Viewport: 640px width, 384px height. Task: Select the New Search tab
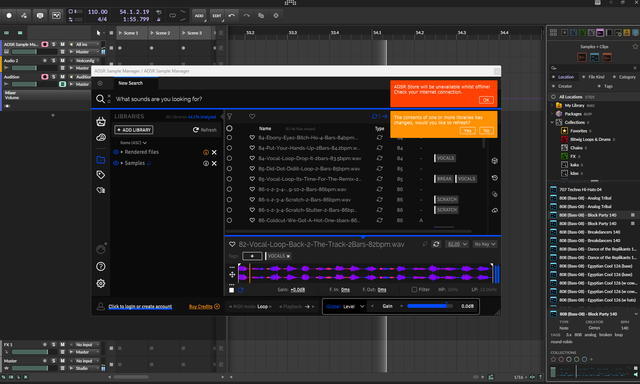[x=130, y=83]
